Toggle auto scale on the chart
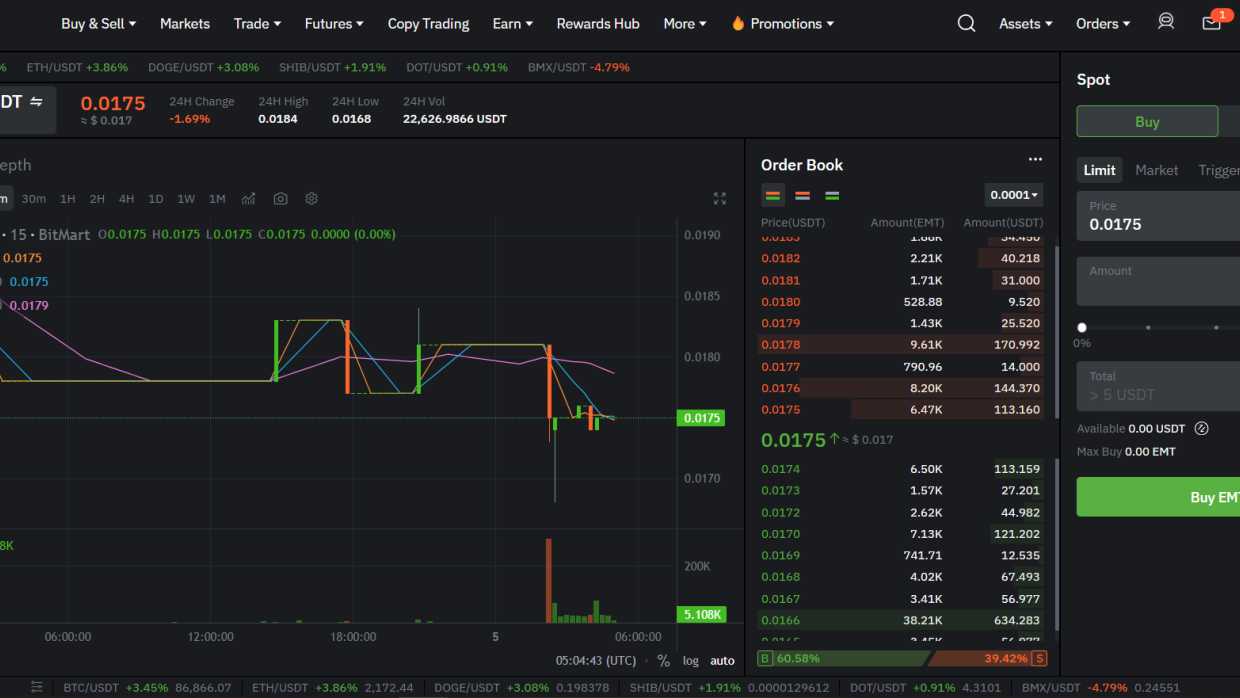 coord(722,661)
